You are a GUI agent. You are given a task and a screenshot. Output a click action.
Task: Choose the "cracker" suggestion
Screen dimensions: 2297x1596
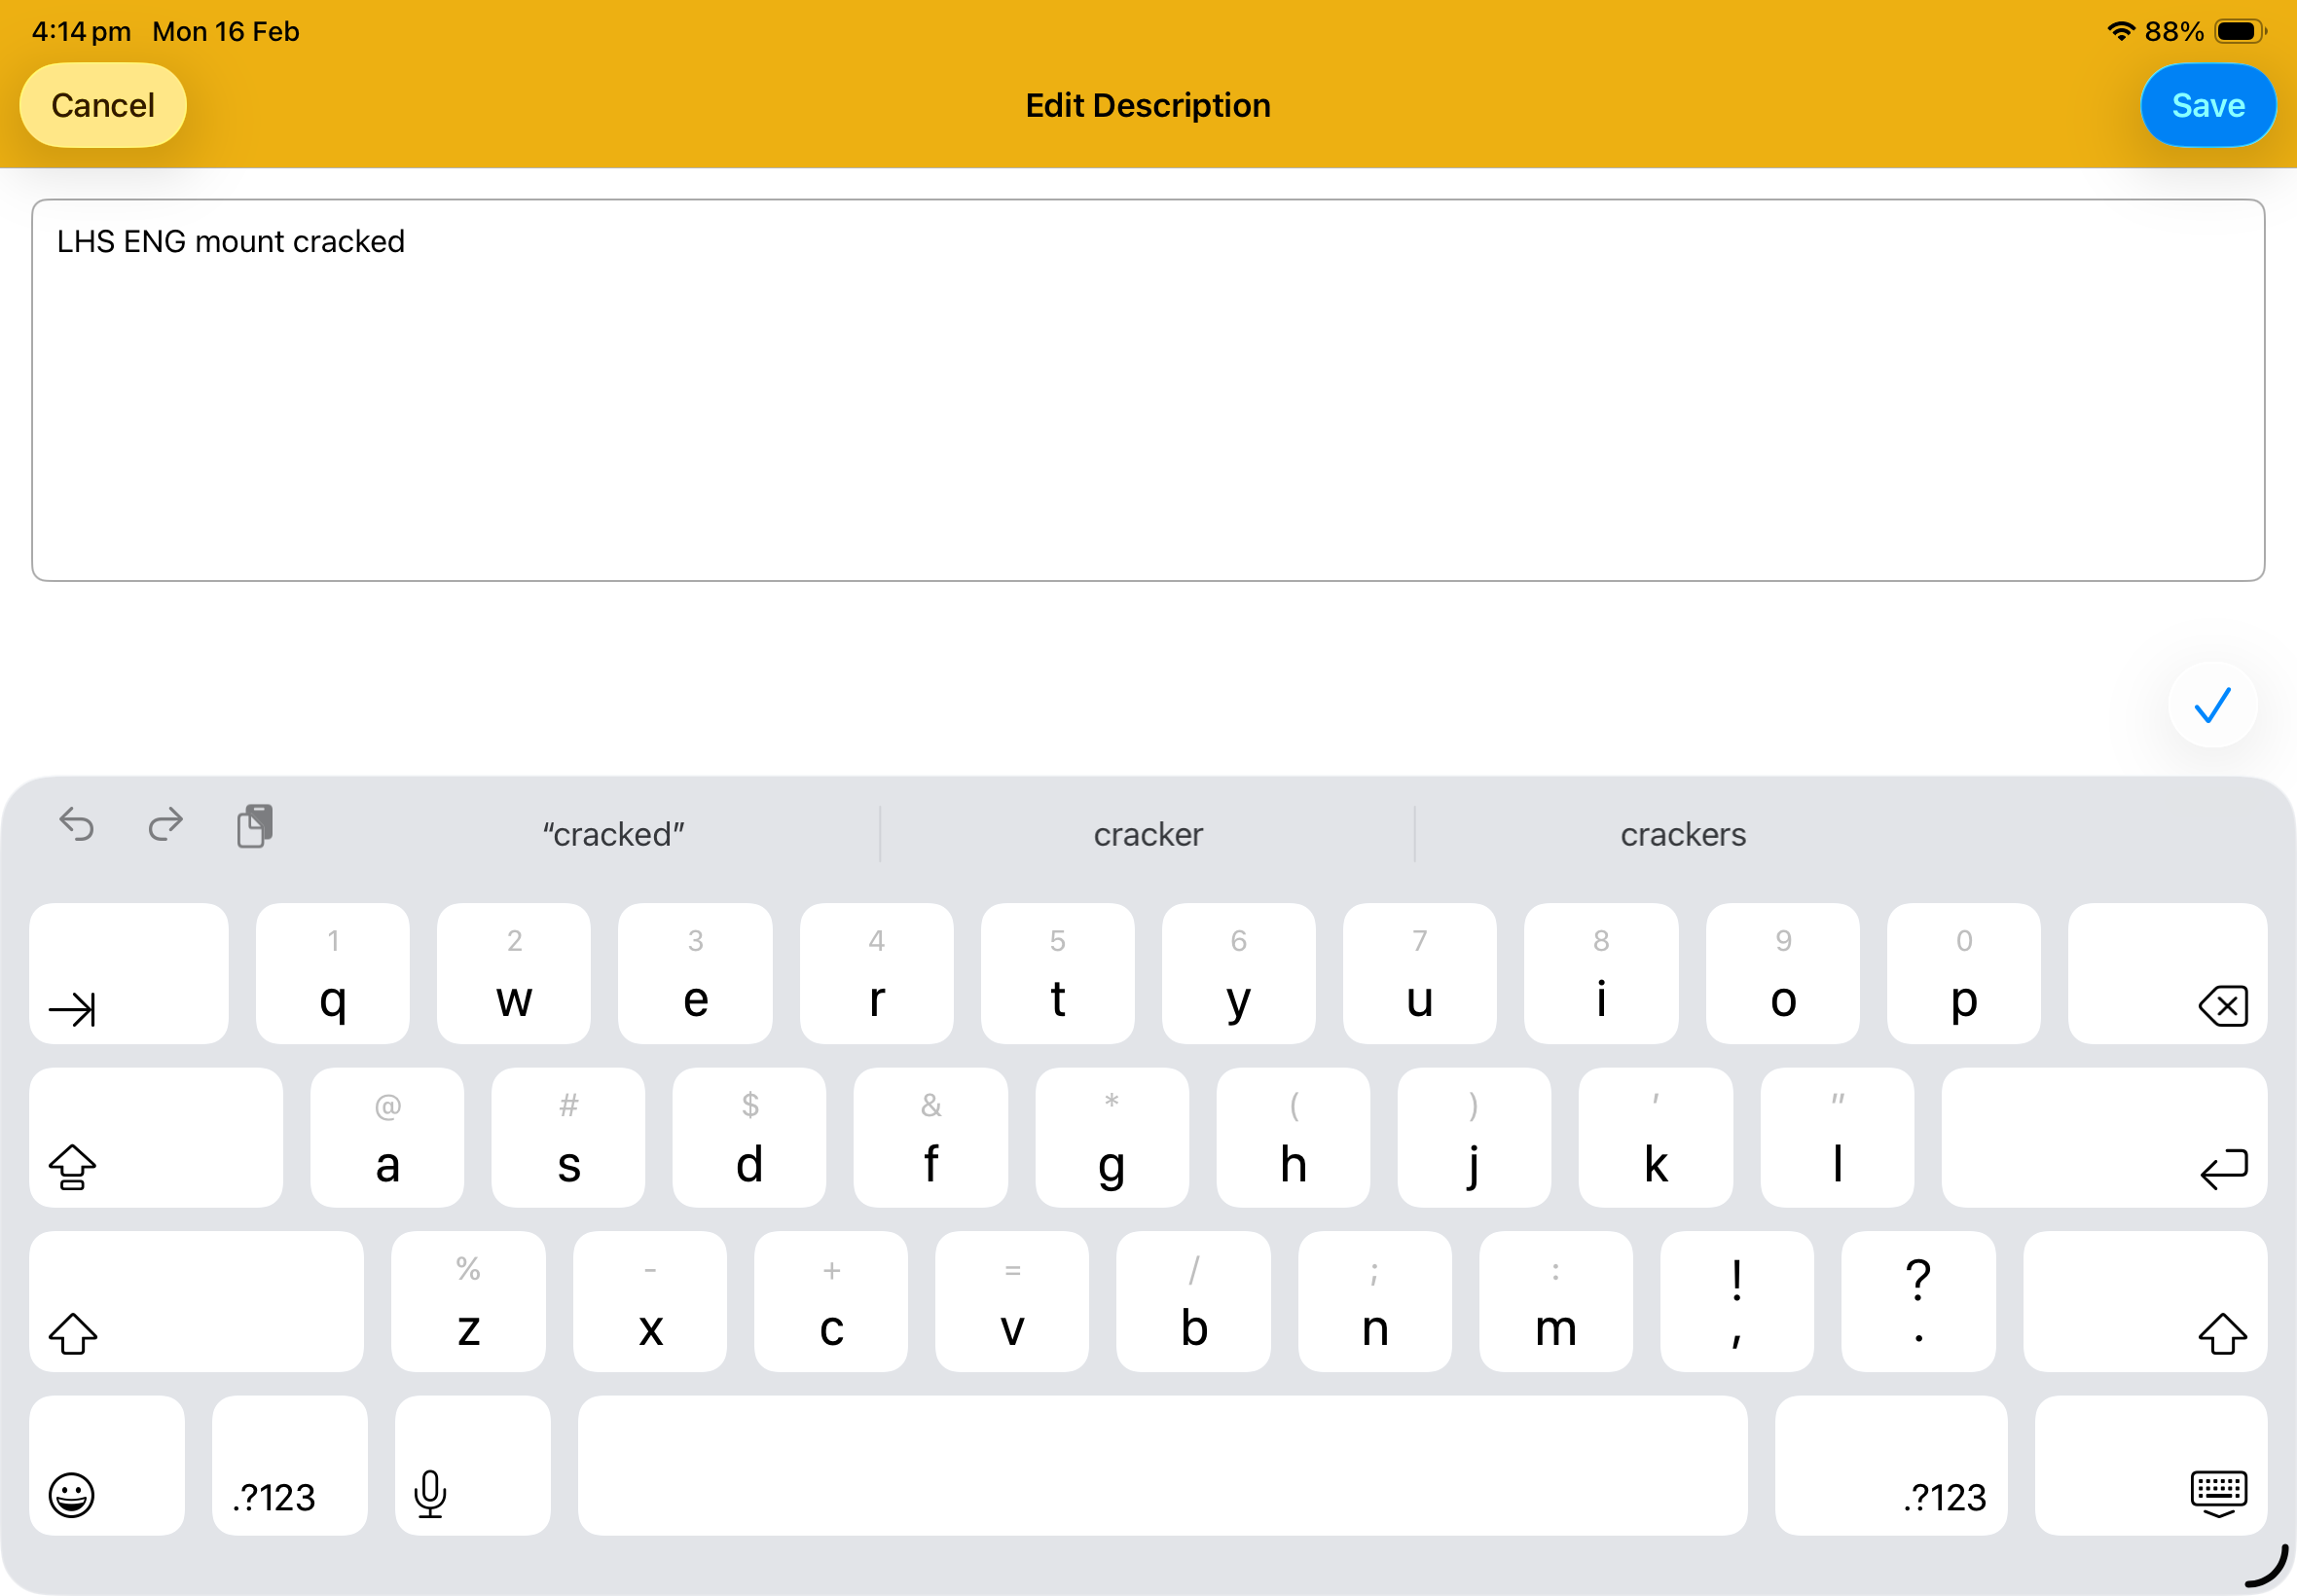1147,834
